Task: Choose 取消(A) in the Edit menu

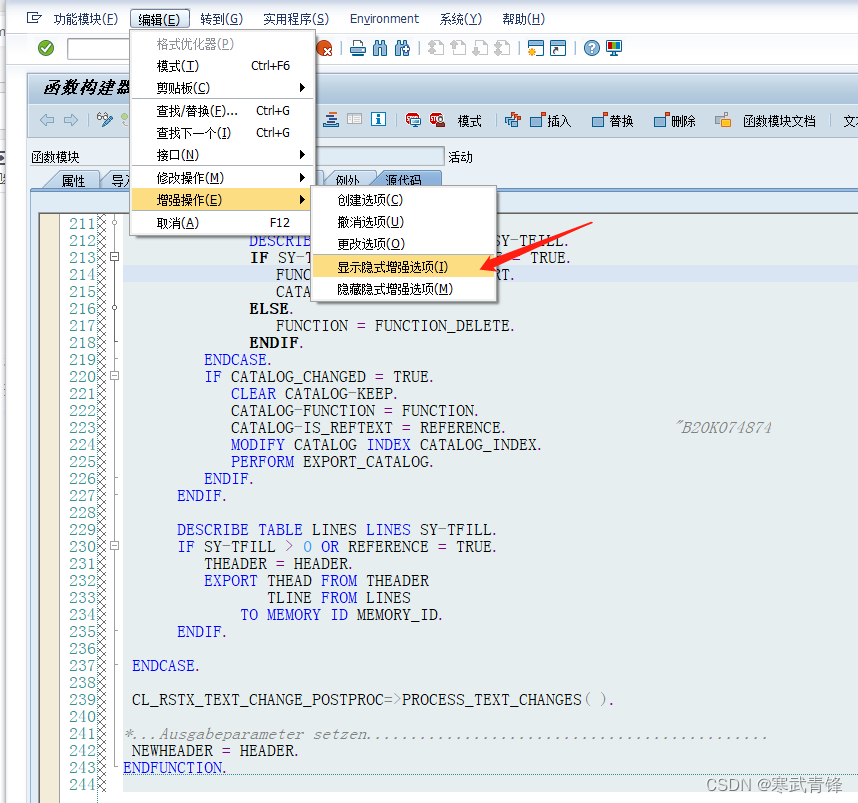Action: pos(223,223)
